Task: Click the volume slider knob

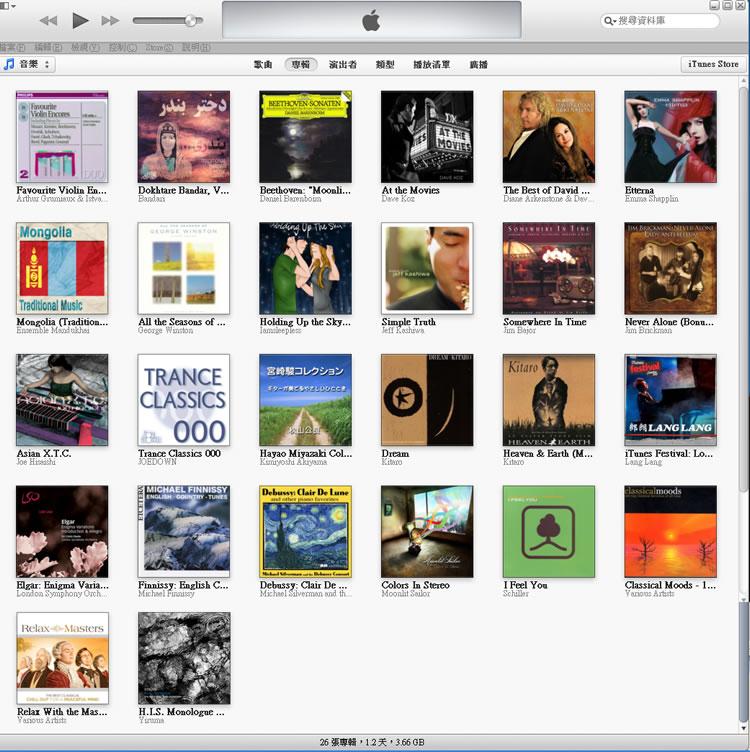Action: [x=190, y=21]
